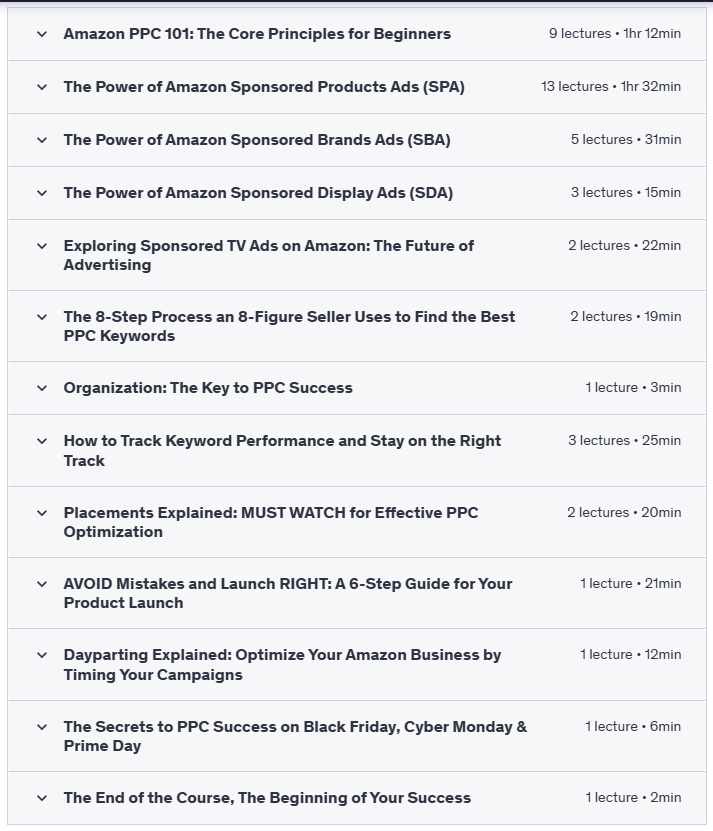
Task: Expand the "Placements Explained" section chevron
Action: click(x=41, y=512)
